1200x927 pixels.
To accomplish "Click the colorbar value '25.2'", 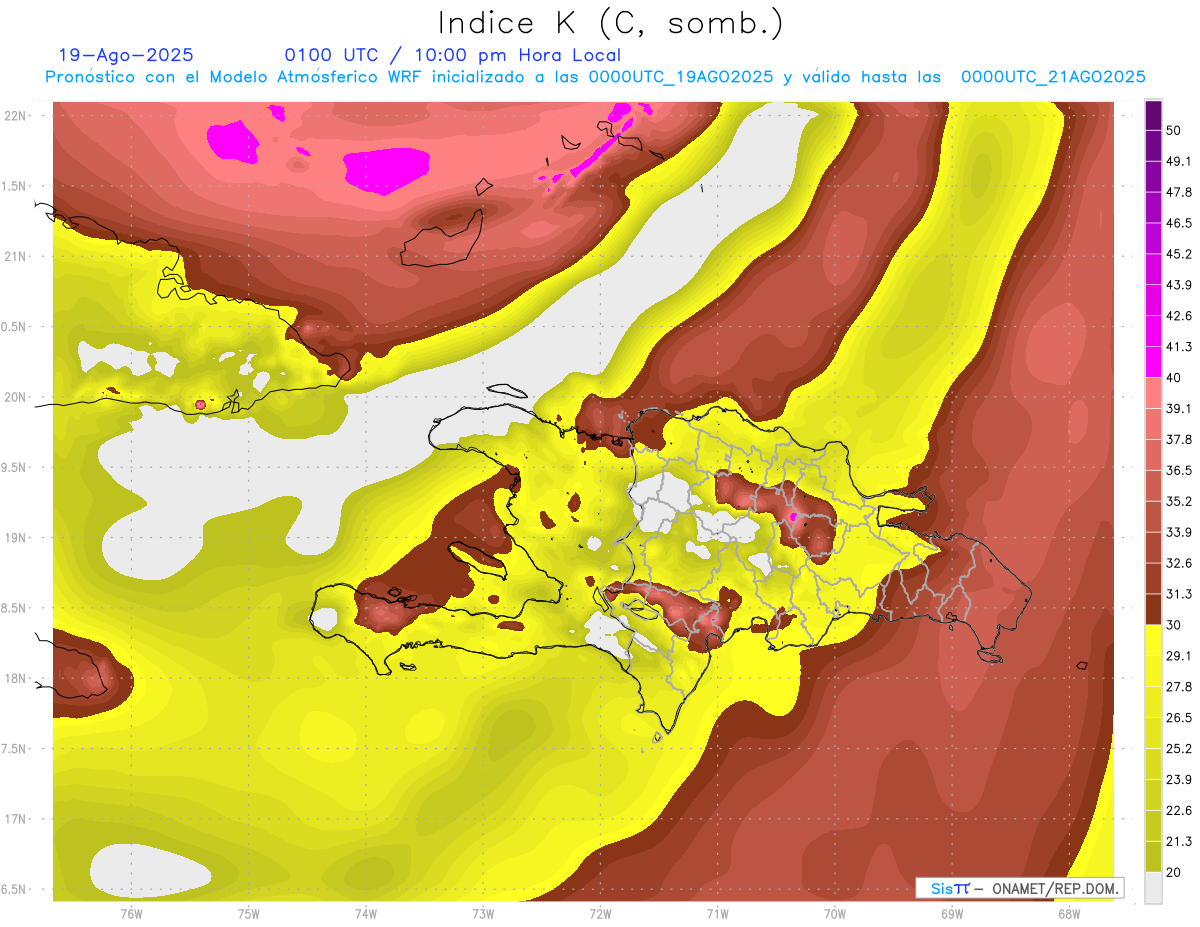I will [x=1179, y=749].
